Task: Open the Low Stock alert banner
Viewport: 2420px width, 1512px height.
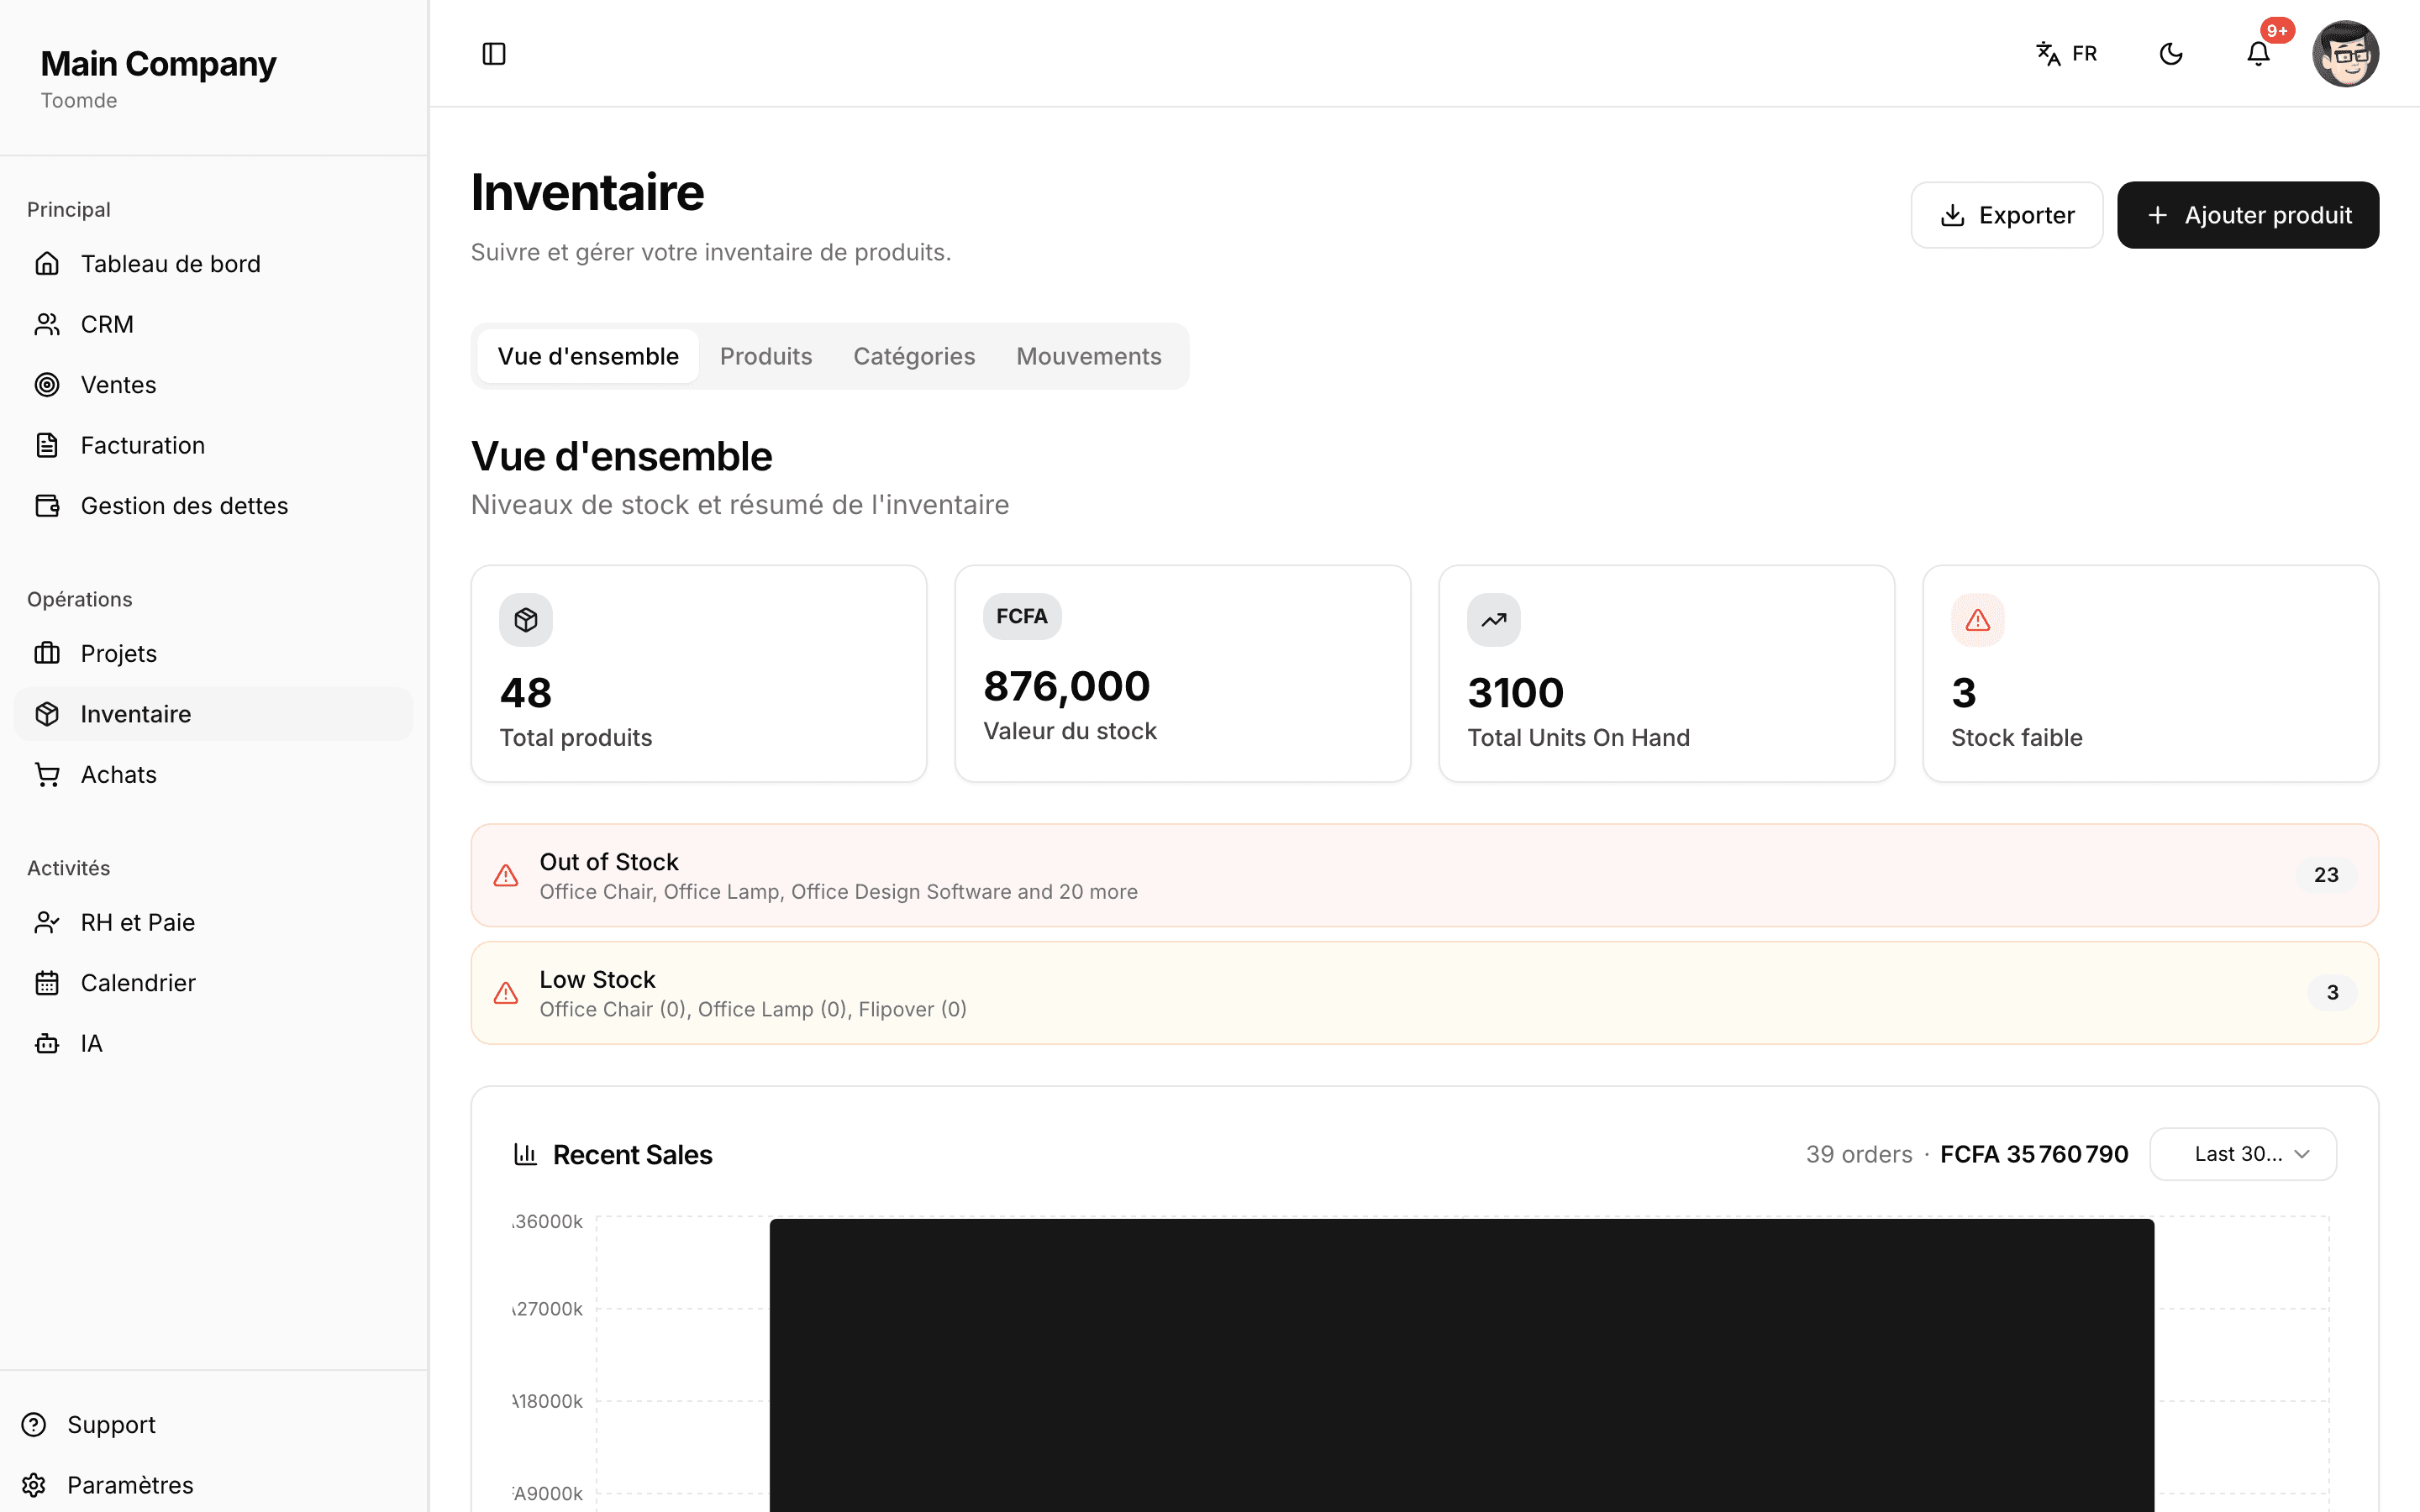Action: 1424,993
